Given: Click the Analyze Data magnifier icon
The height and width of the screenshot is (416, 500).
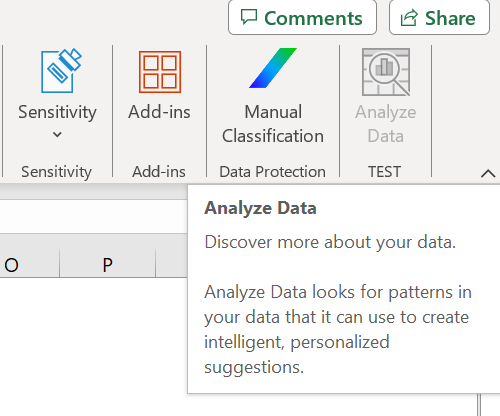Looking at the screenshot, I should 386,72.
